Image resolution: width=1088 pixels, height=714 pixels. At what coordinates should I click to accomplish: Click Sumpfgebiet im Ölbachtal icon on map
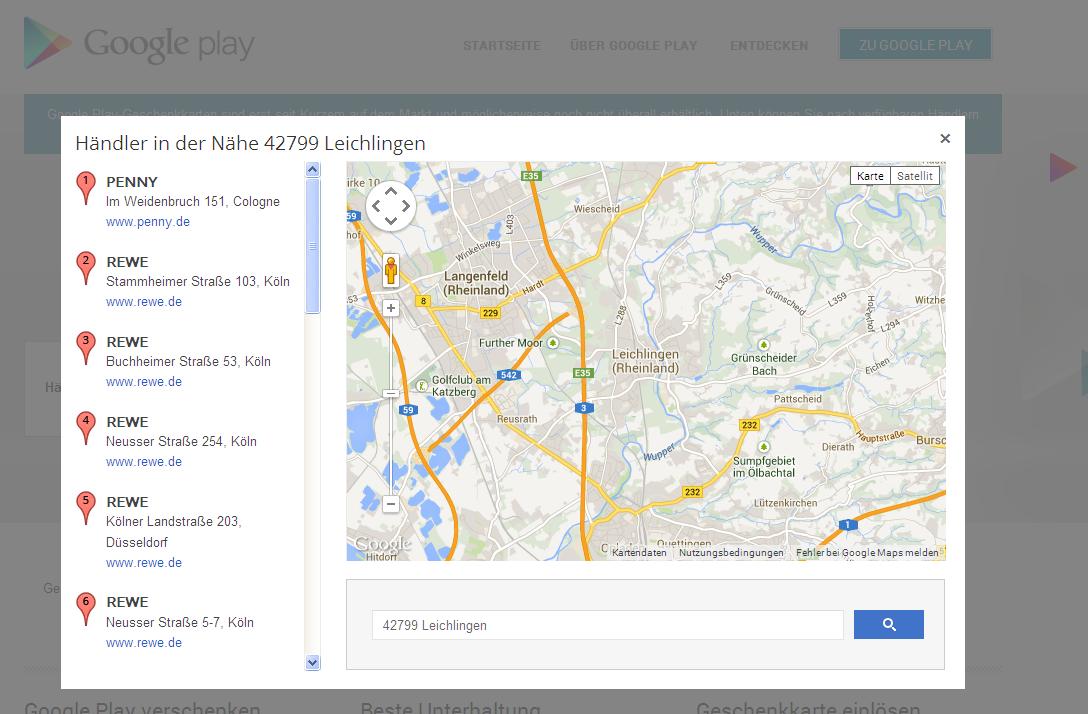point(764,447)
